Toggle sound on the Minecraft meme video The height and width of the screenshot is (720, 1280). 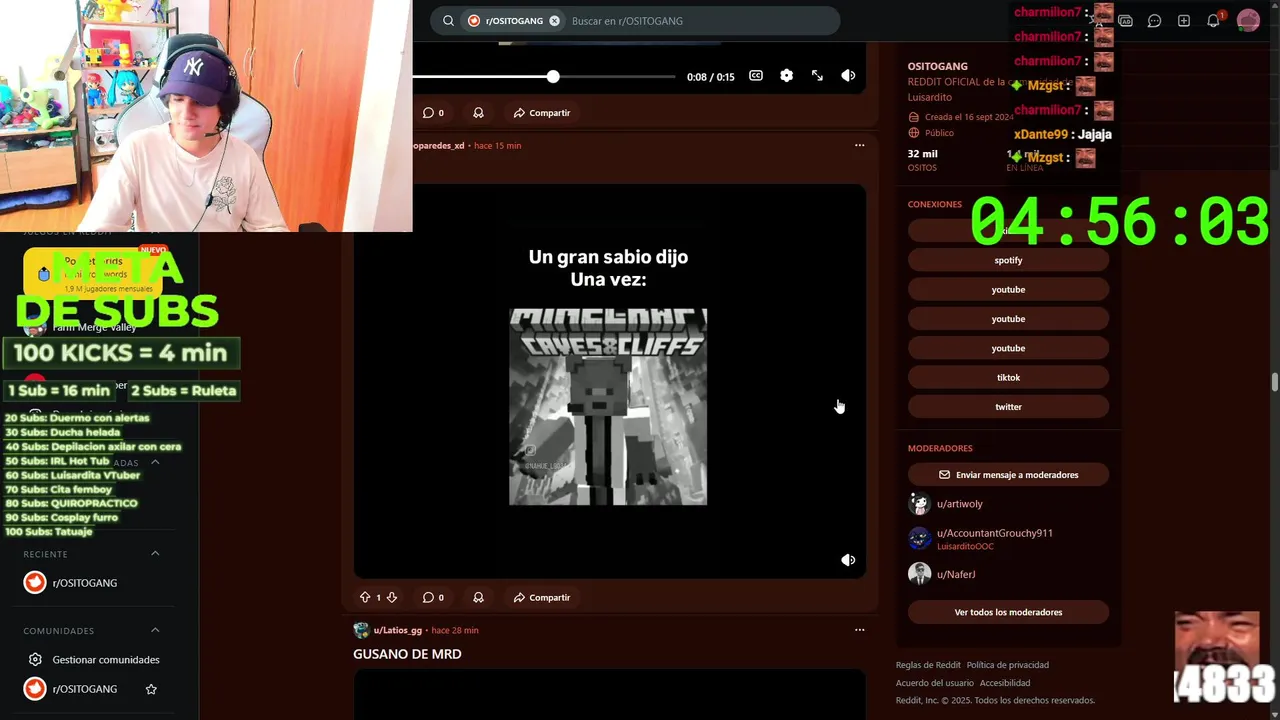pyautogui.click(x=848, y=560)
